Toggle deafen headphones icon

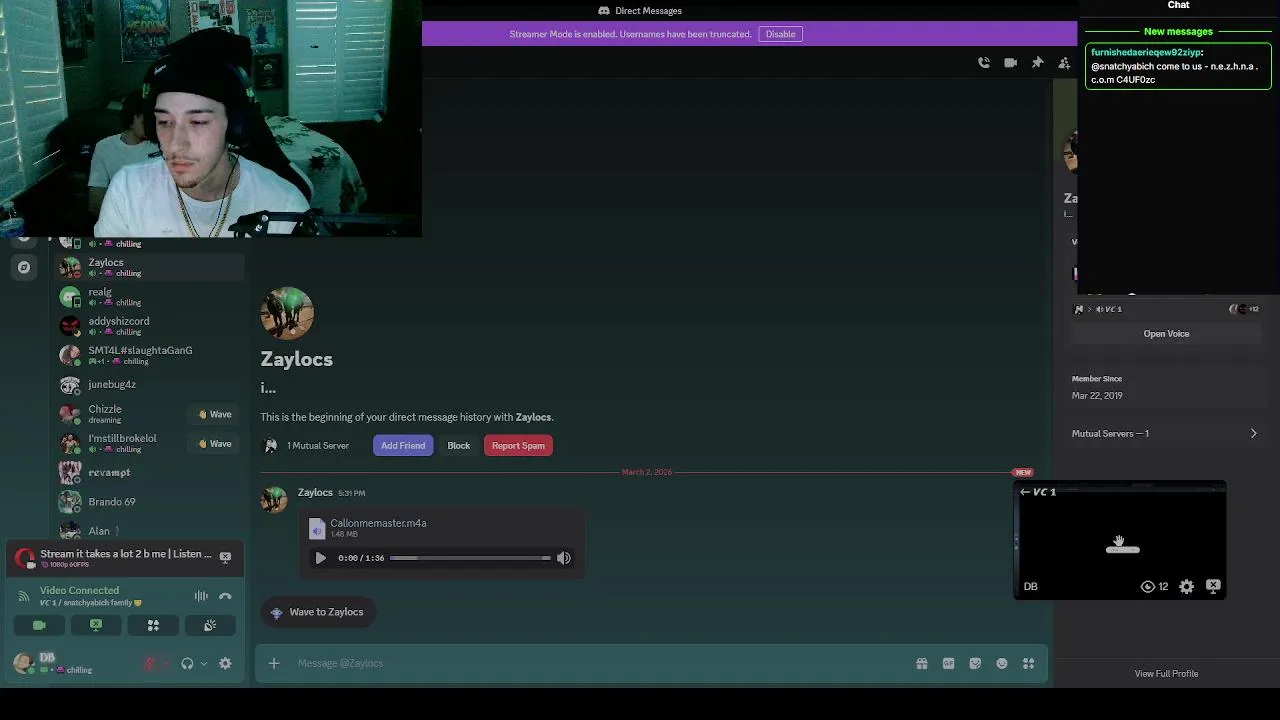coord(187,663)
